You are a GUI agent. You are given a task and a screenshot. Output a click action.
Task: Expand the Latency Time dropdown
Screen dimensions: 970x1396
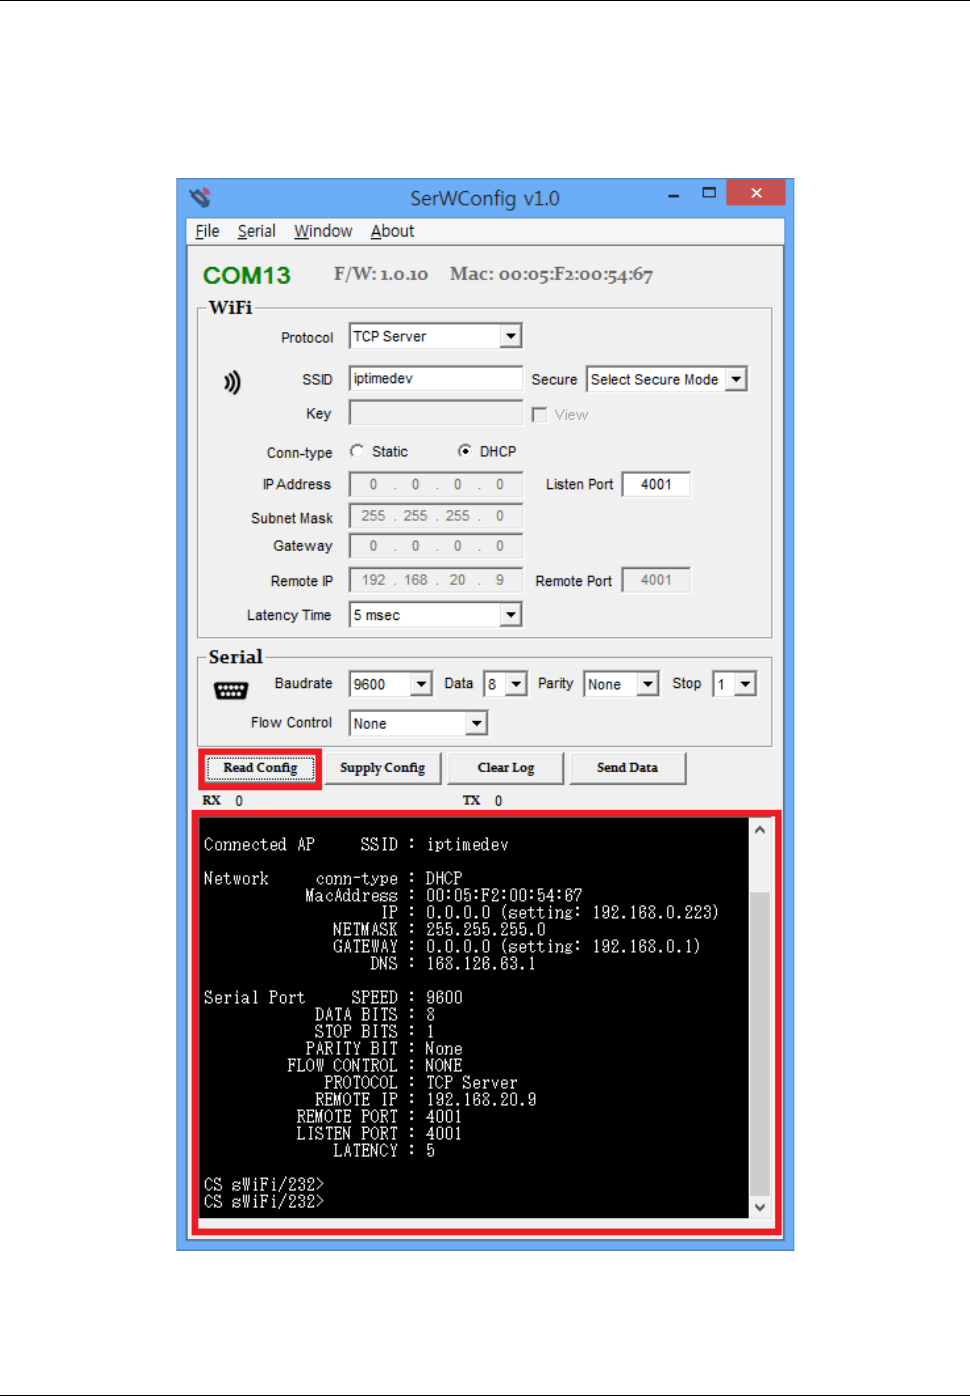[x=511, y=614]
